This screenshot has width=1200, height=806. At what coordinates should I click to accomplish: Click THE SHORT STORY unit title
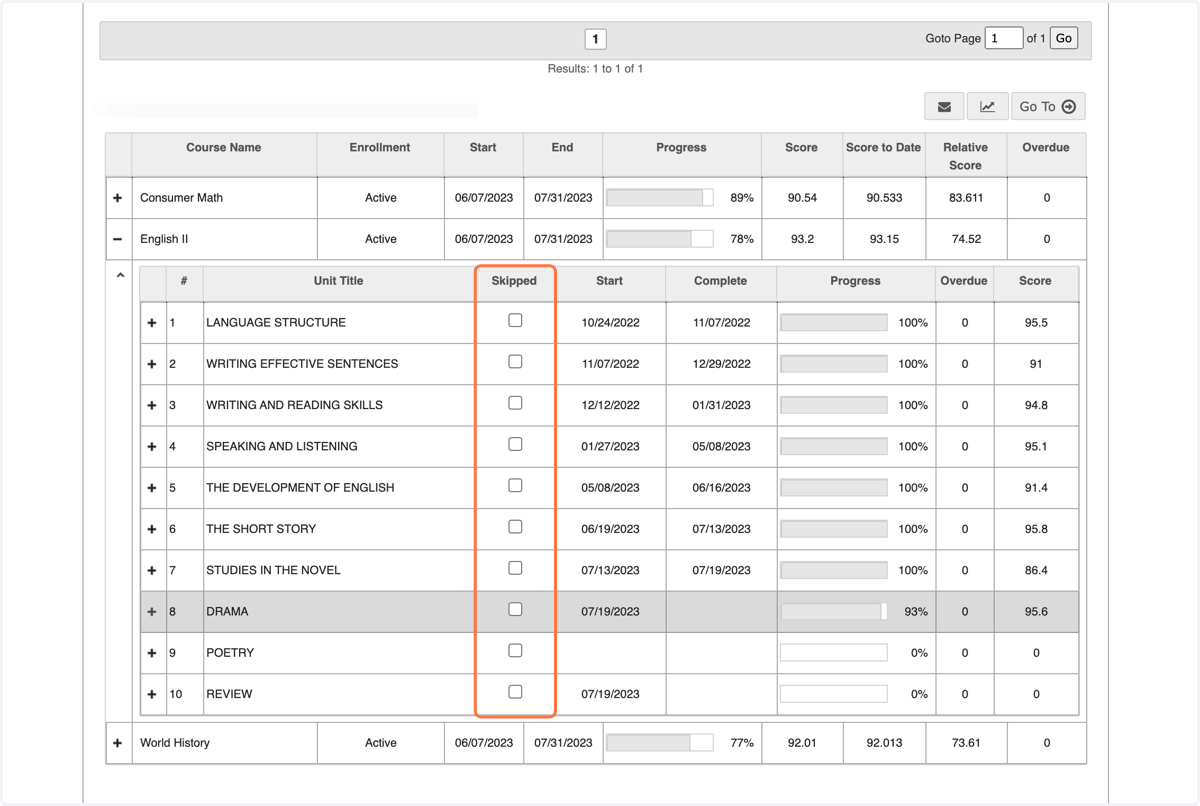[x=261, y=529]
